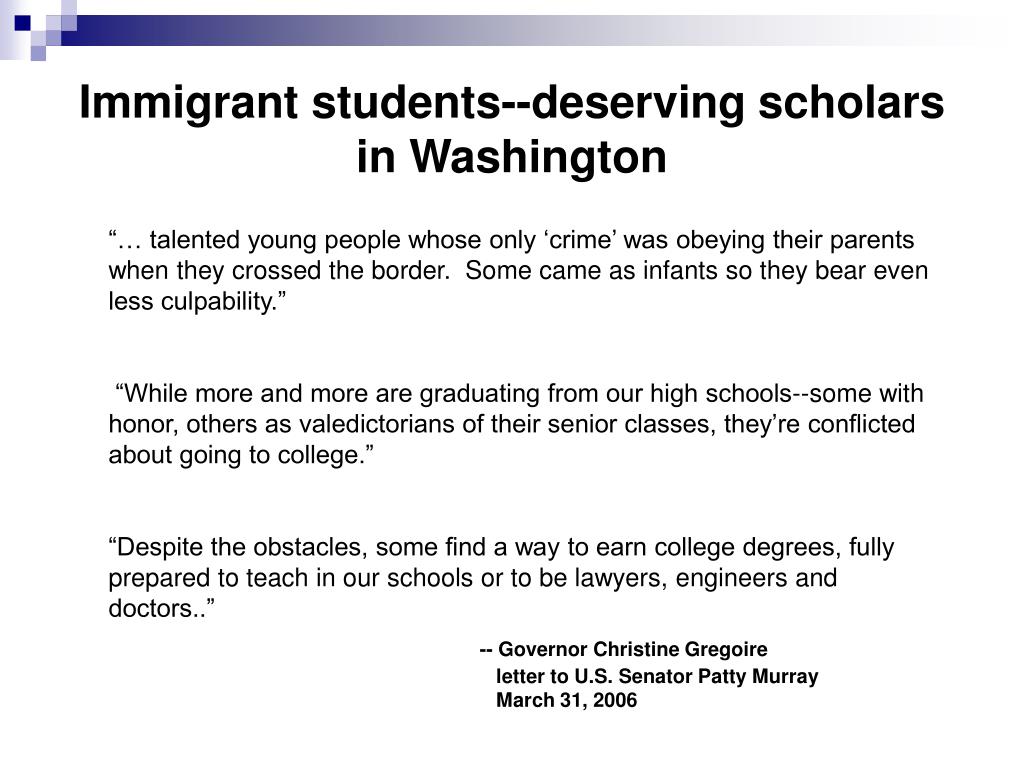Click the phrase 'engineers and' in last quote
1024x768 pixels.
click(x=756, y=578)
